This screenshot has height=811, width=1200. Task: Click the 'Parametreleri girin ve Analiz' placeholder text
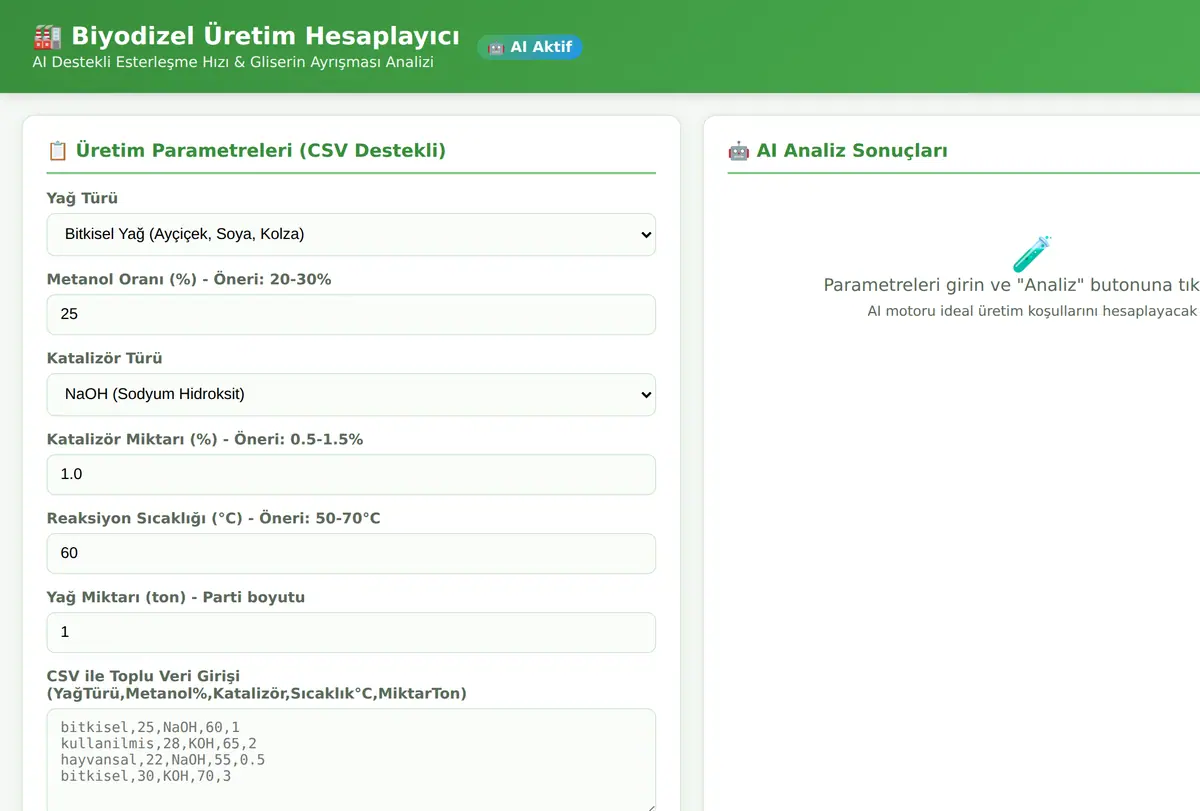point(1011,285)
